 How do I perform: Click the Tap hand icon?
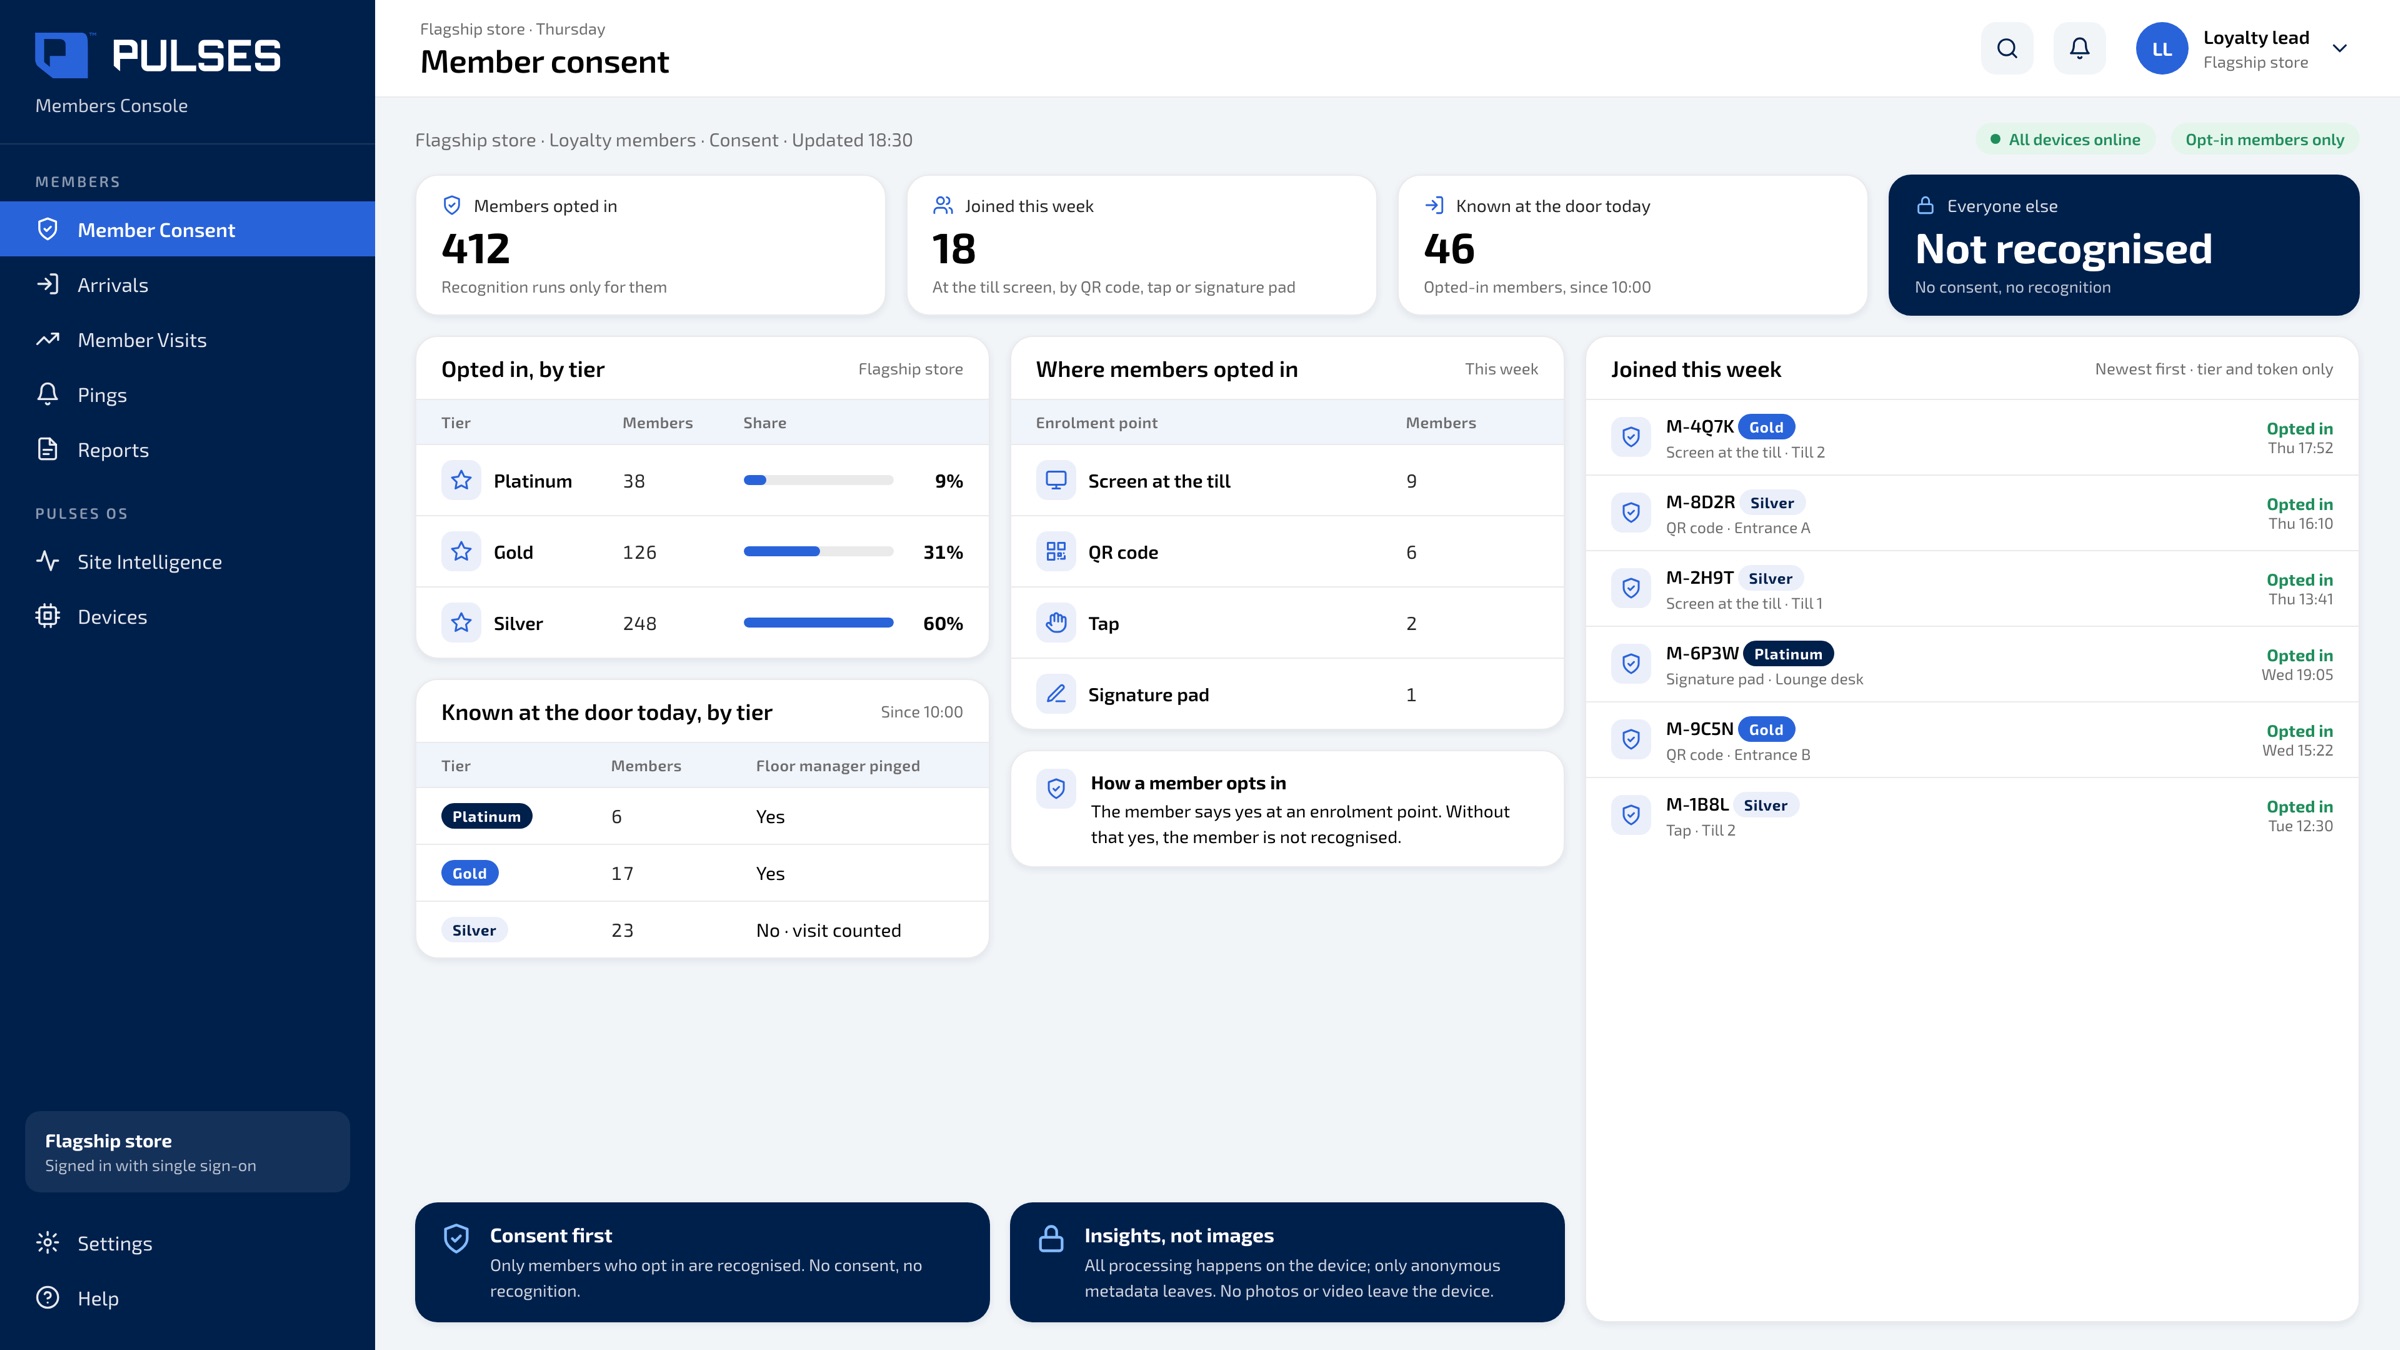tap(1056, 622)
